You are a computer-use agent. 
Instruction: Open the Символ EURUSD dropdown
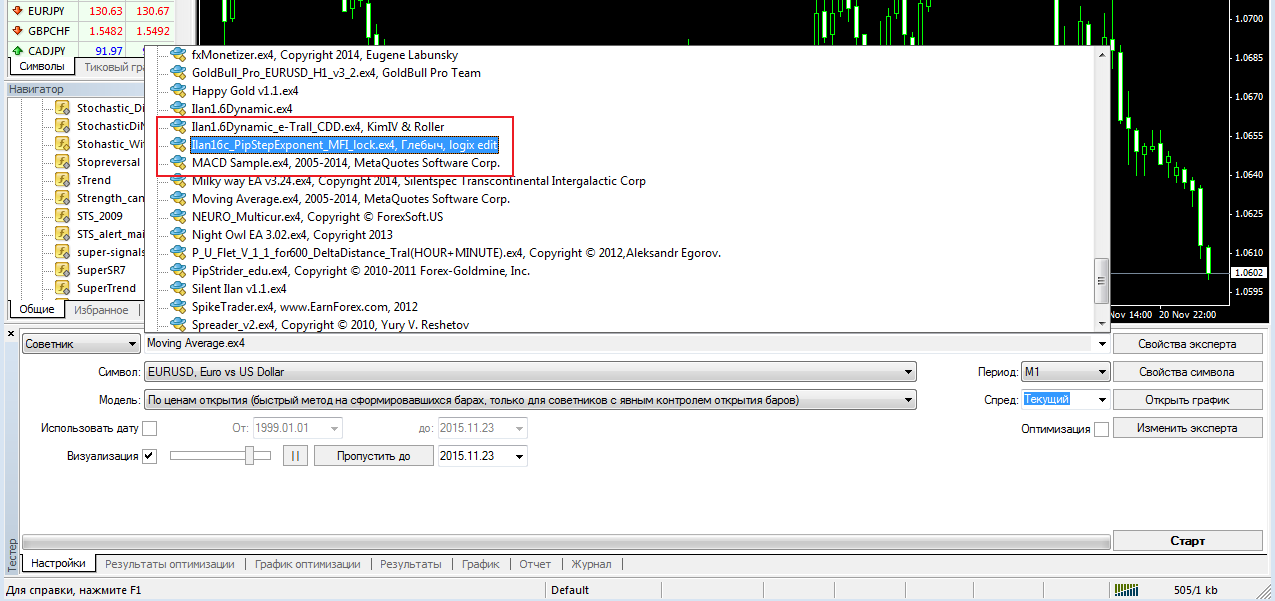pyautogui.click(x=529, y=372)
